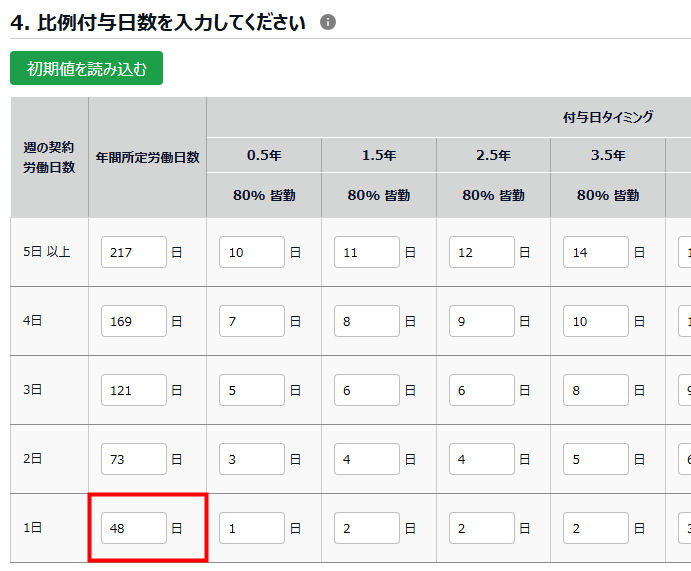691x571 pixels.
Task: Select 3.5年 grant days field in 3日 row
Action: pos(596,390)
